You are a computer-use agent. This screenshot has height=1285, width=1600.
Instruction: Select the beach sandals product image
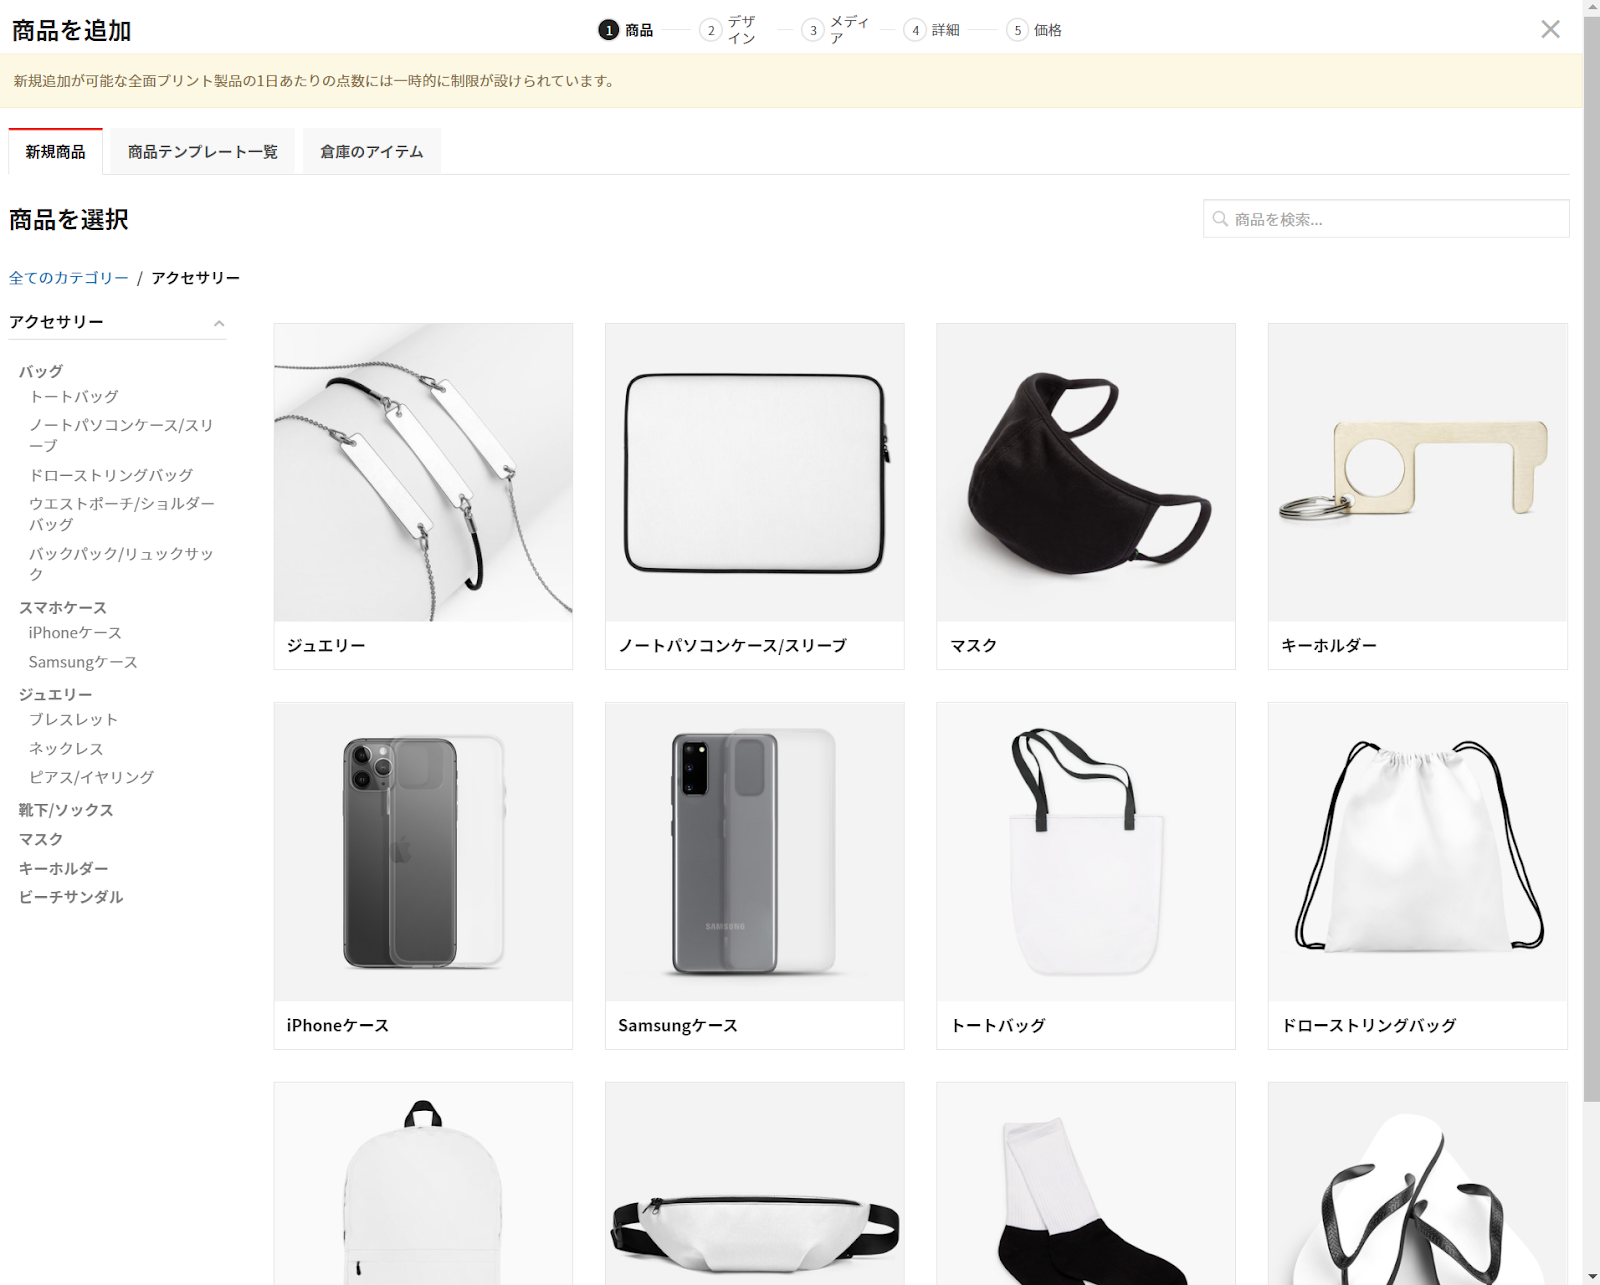1418,1184
